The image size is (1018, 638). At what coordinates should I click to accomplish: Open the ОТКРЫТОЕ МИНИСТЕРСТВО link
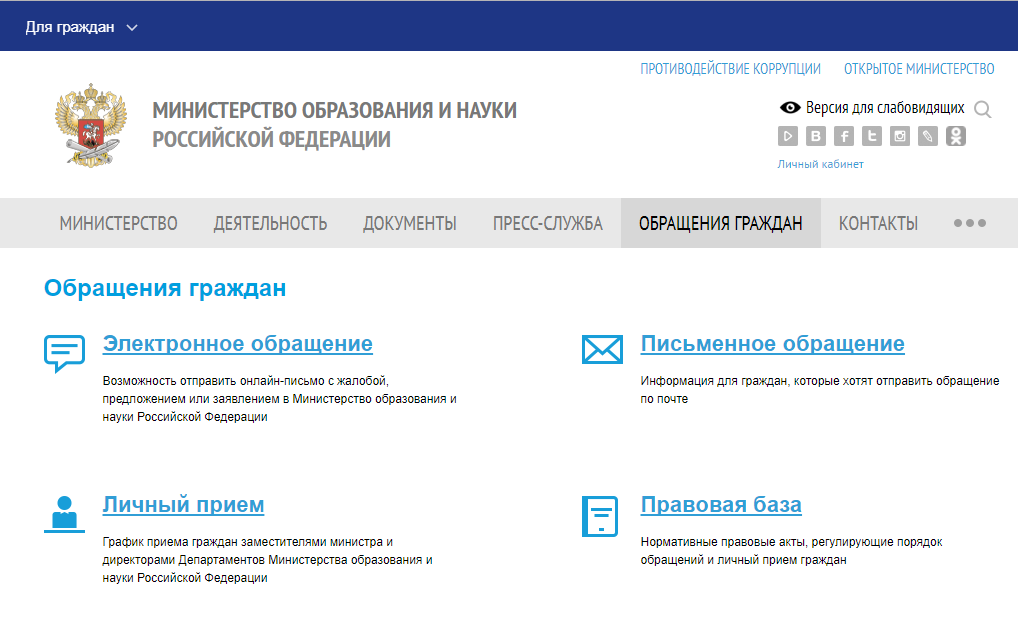tap(919, 69)
